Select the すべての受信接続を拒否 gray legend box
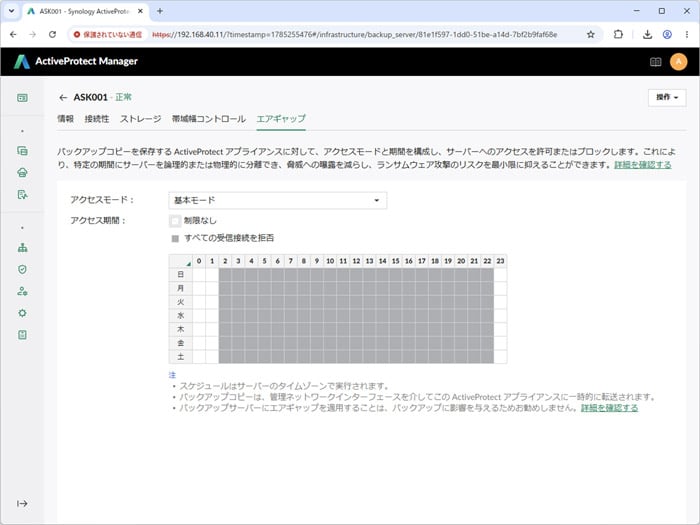The image size is (700, 525). pyautogui.click(x=175, y=239)
